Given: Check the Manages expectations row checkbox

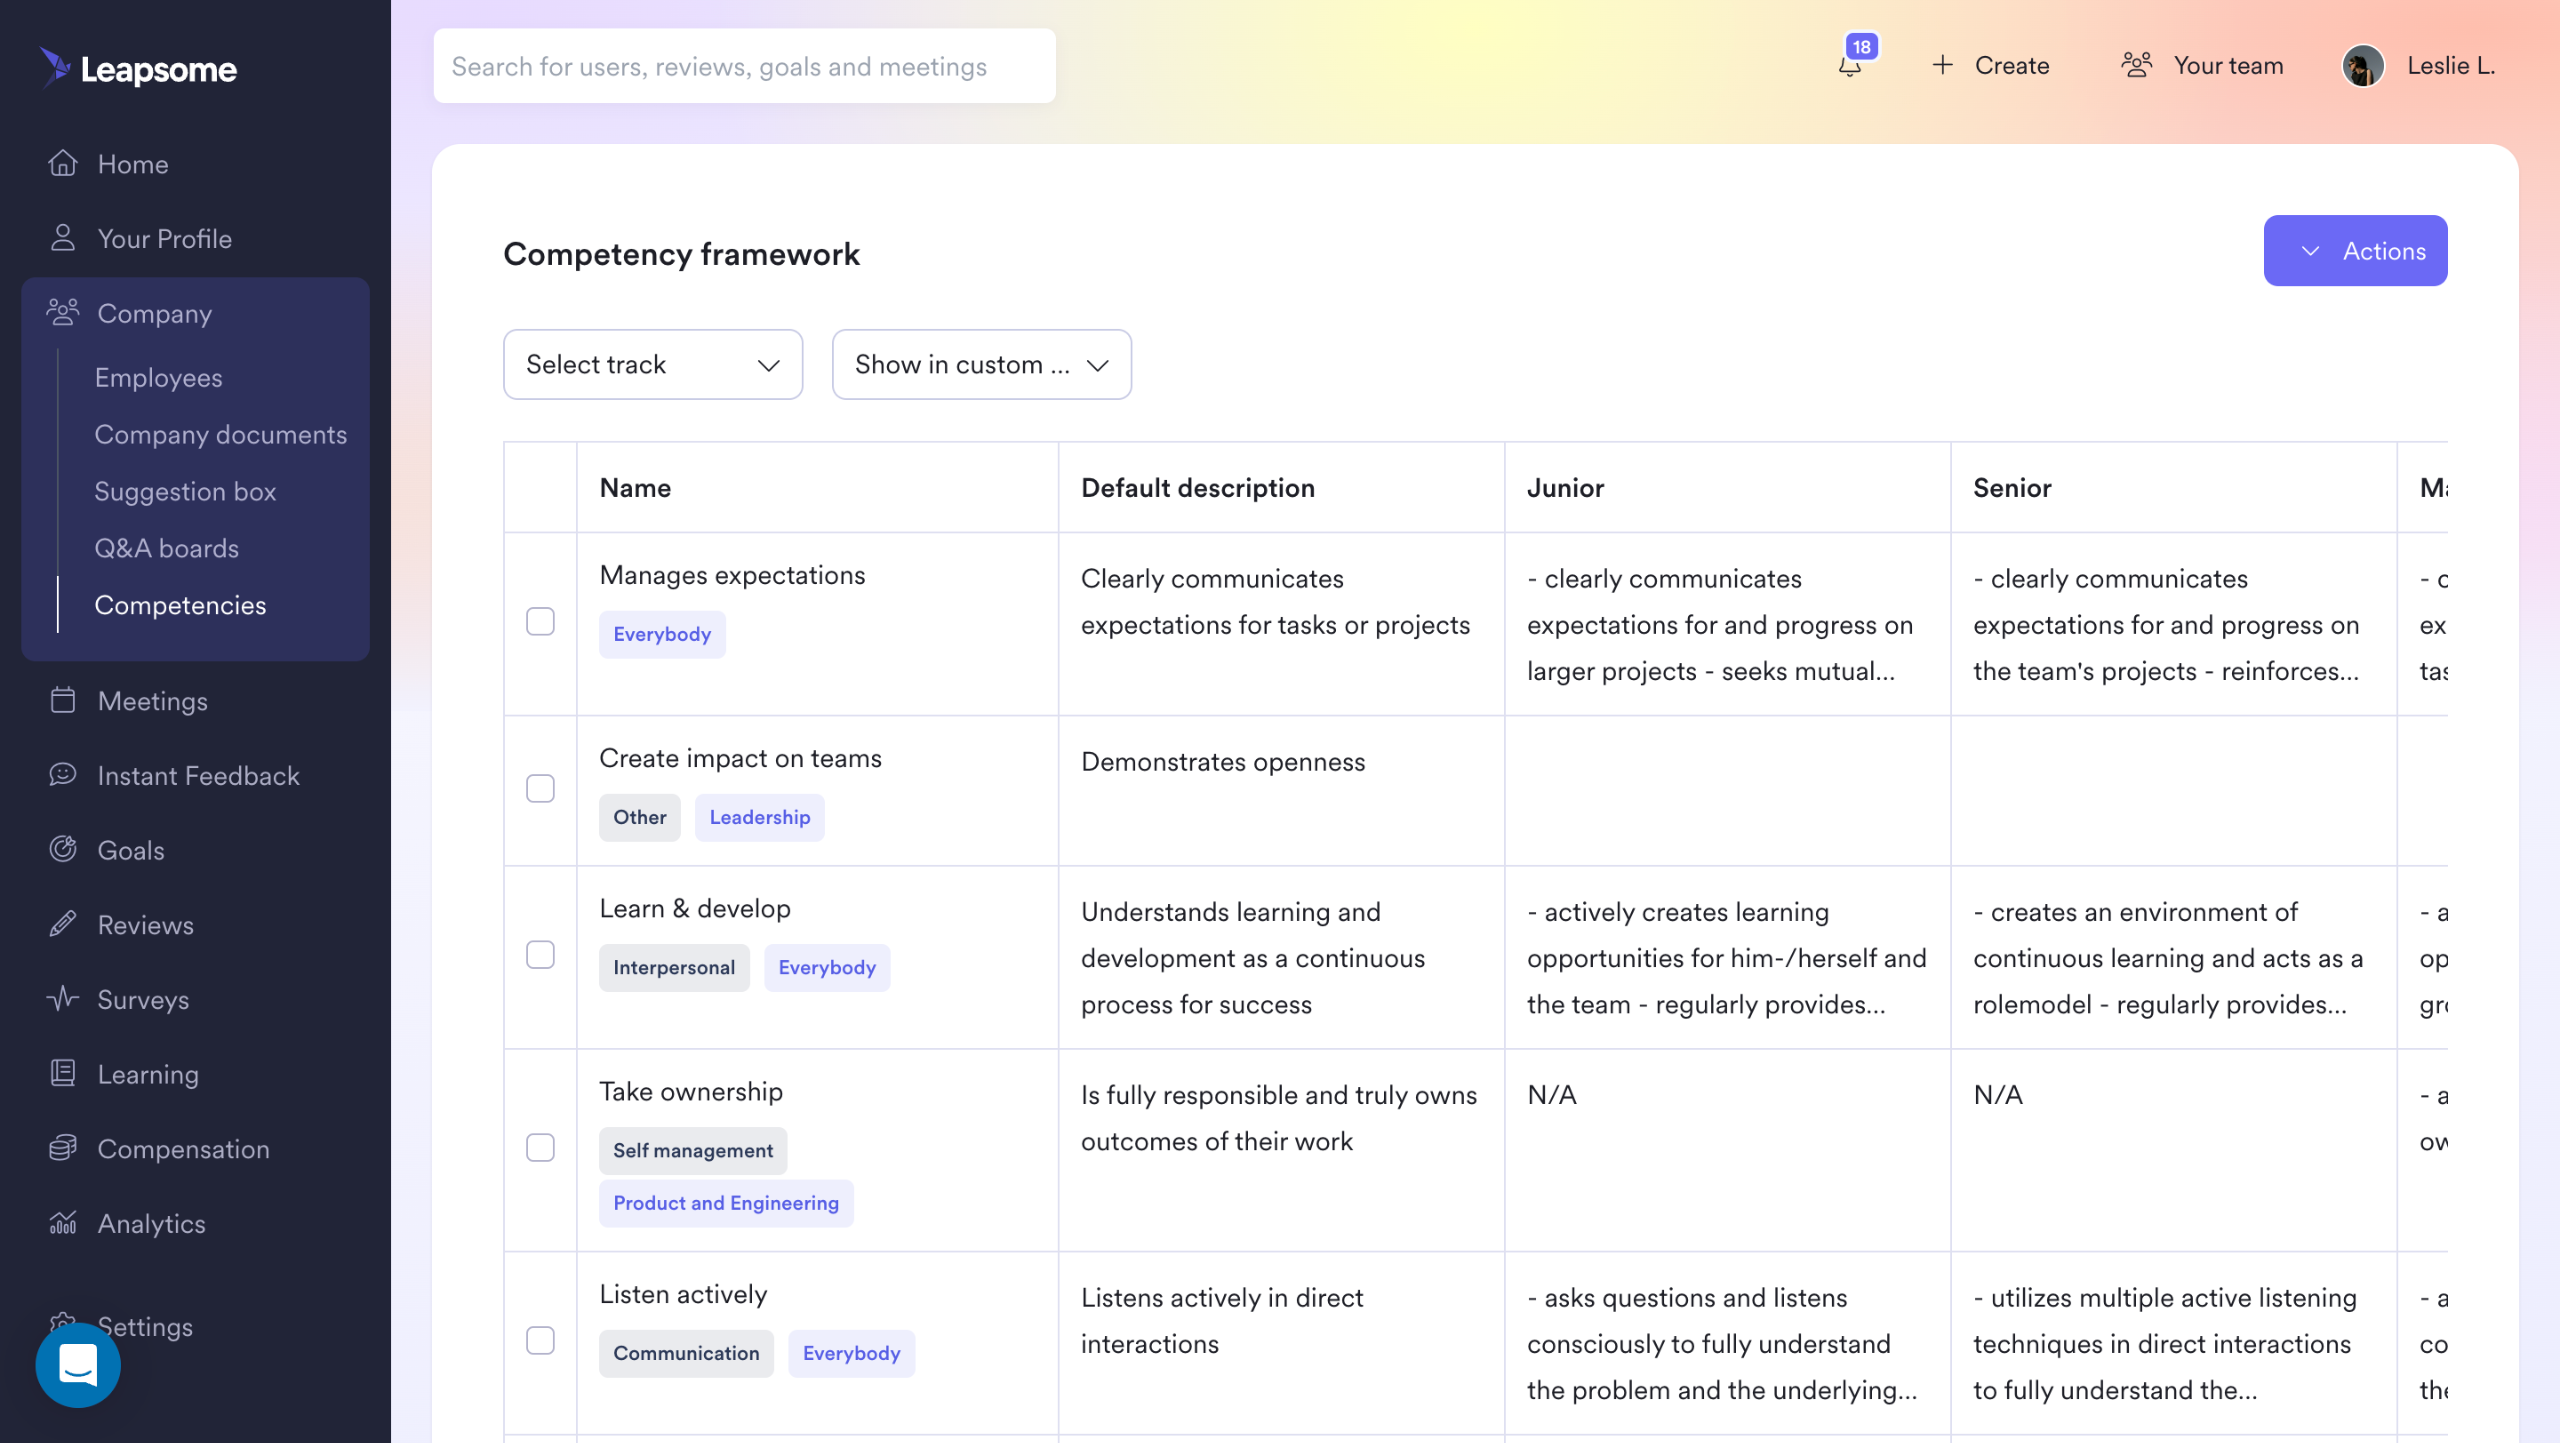Looking at the screenshot, I should coord(540,621).
